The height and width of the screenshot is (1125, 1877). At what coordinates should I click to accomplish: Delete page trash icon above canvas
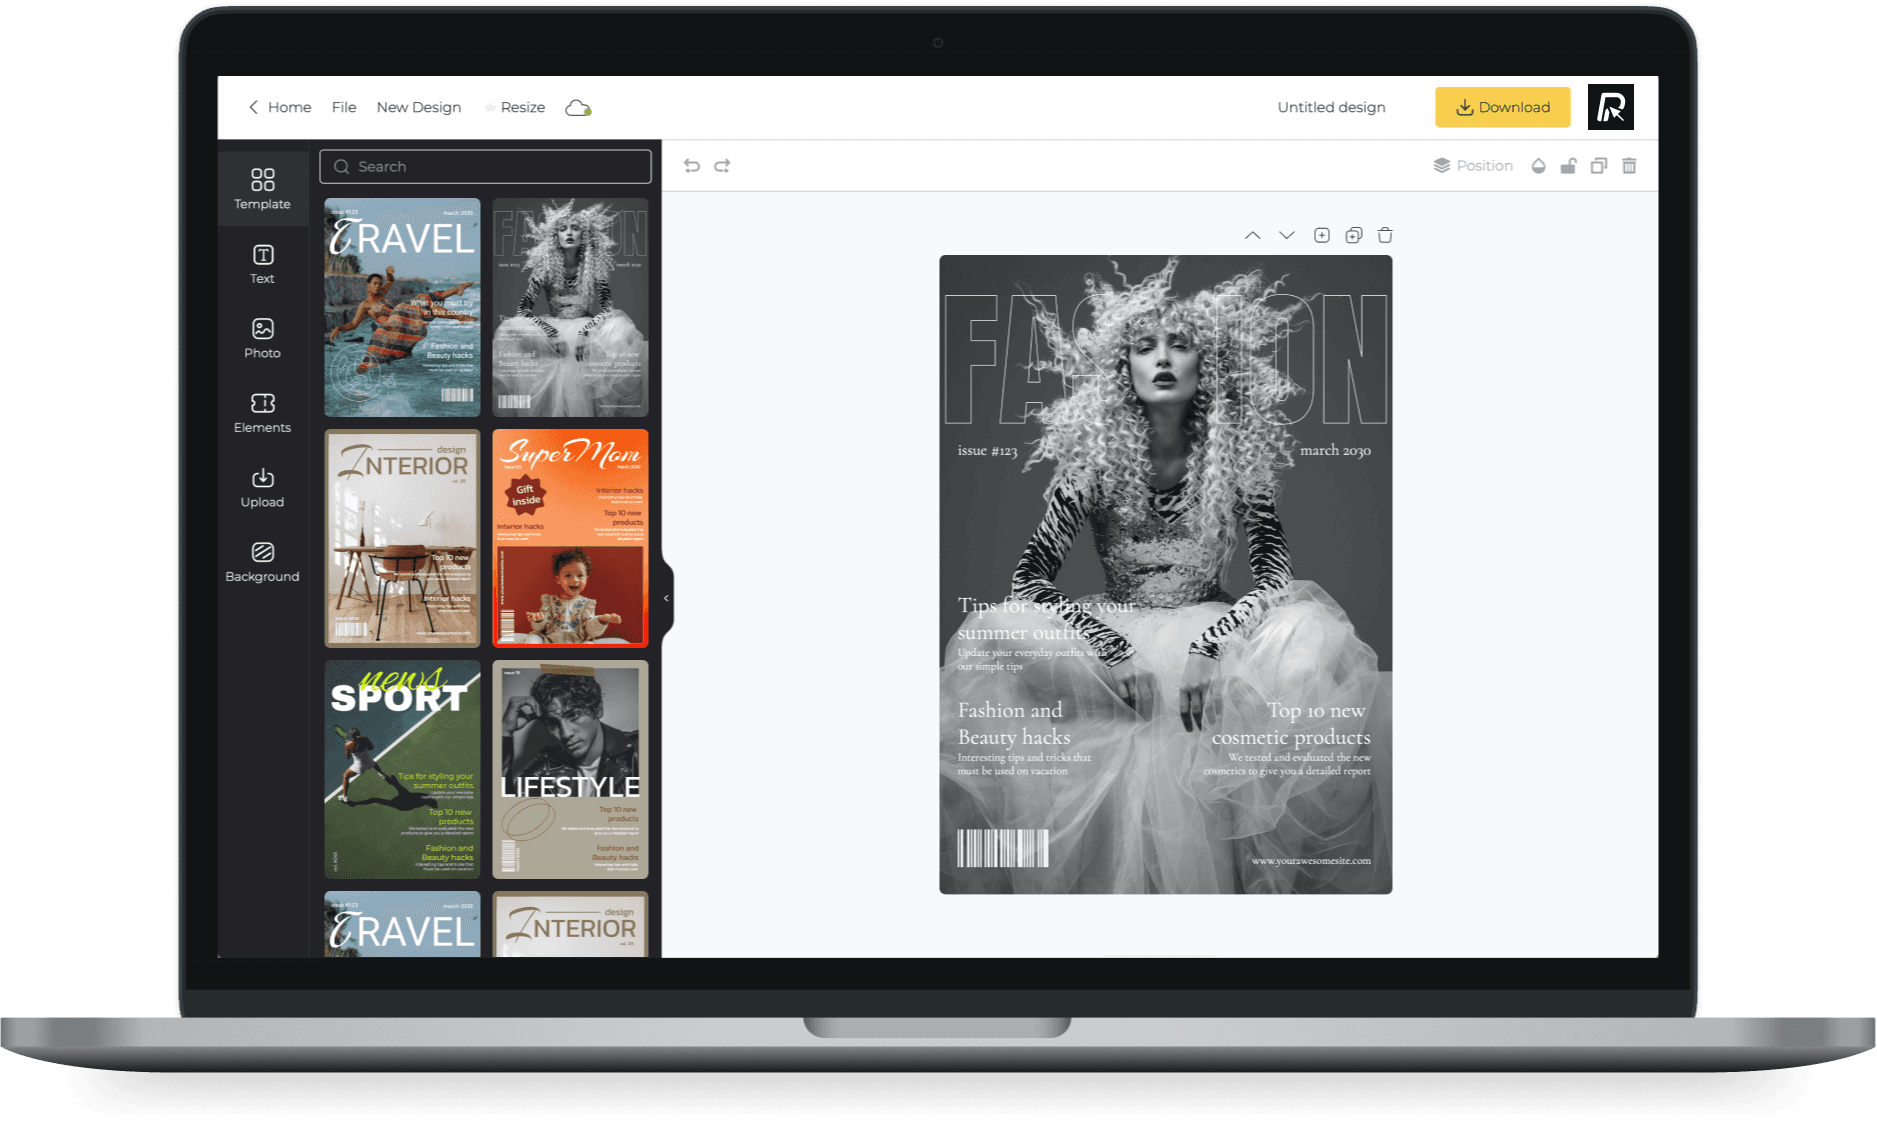1385,236
